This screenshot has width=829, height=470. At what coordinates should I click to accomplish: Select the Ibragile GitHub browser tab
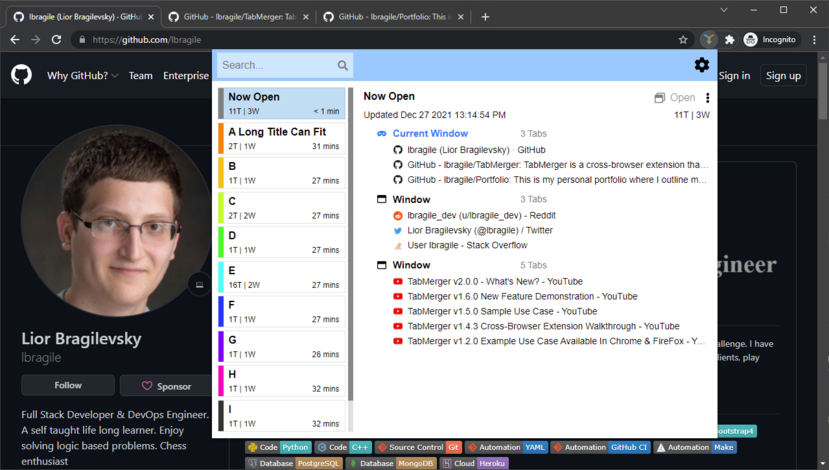click(x=84, y=17)
